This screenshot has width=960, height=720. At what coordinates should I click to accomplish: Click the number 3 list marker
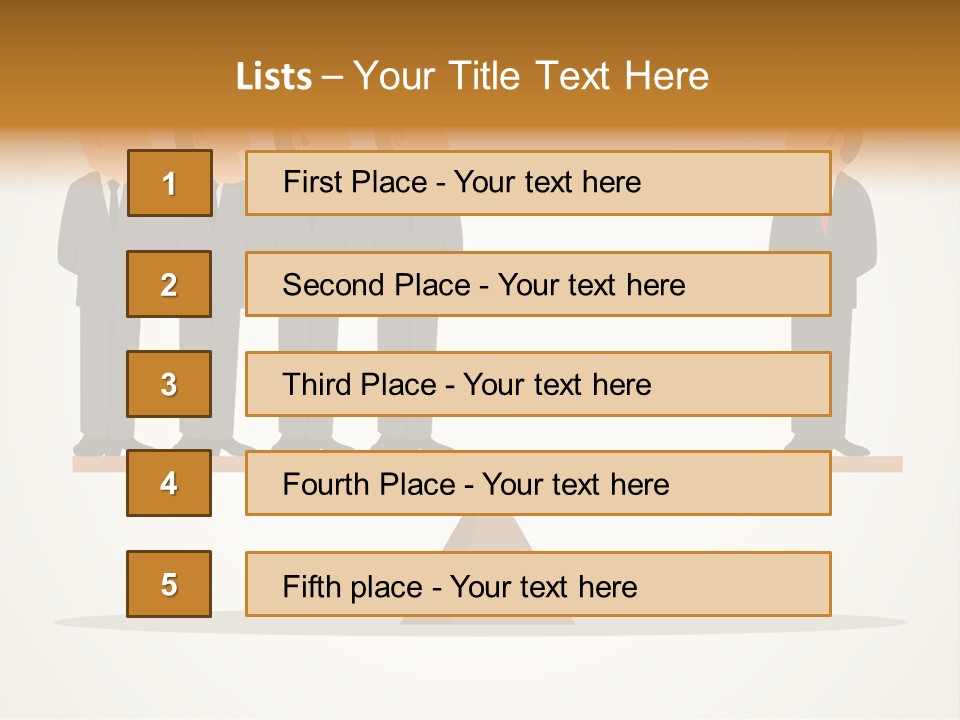169,384
